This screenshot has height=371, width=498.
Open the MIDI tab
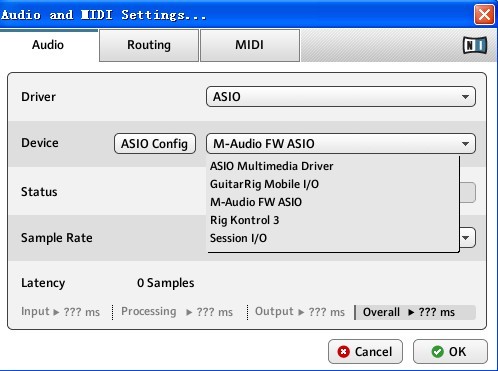(x=250, y=45)
